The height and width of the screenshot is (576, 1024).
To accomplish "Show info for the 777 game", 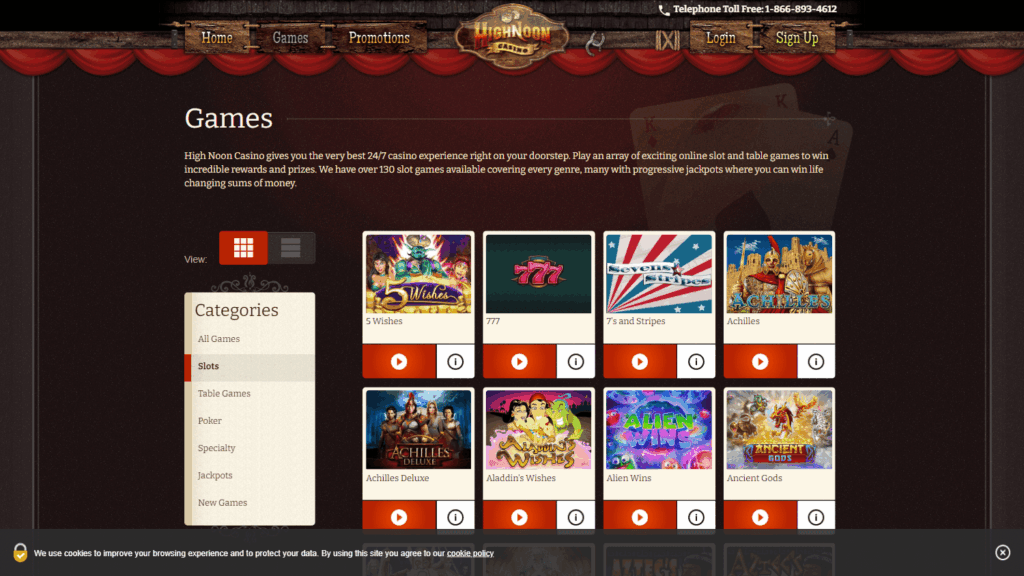I will coord(575,361).
